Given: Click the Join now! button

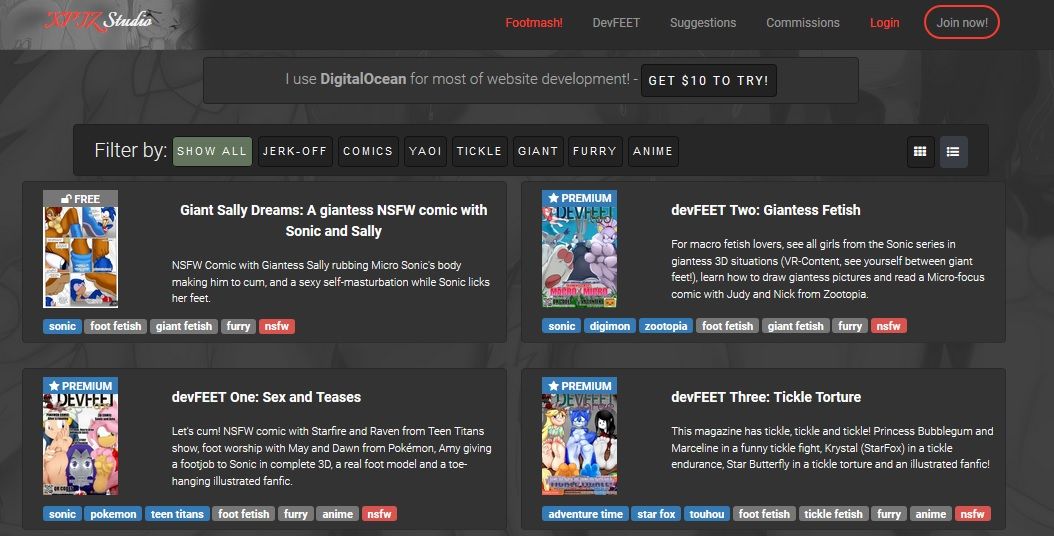Looking at the screenshot, I should coord(962,23).
